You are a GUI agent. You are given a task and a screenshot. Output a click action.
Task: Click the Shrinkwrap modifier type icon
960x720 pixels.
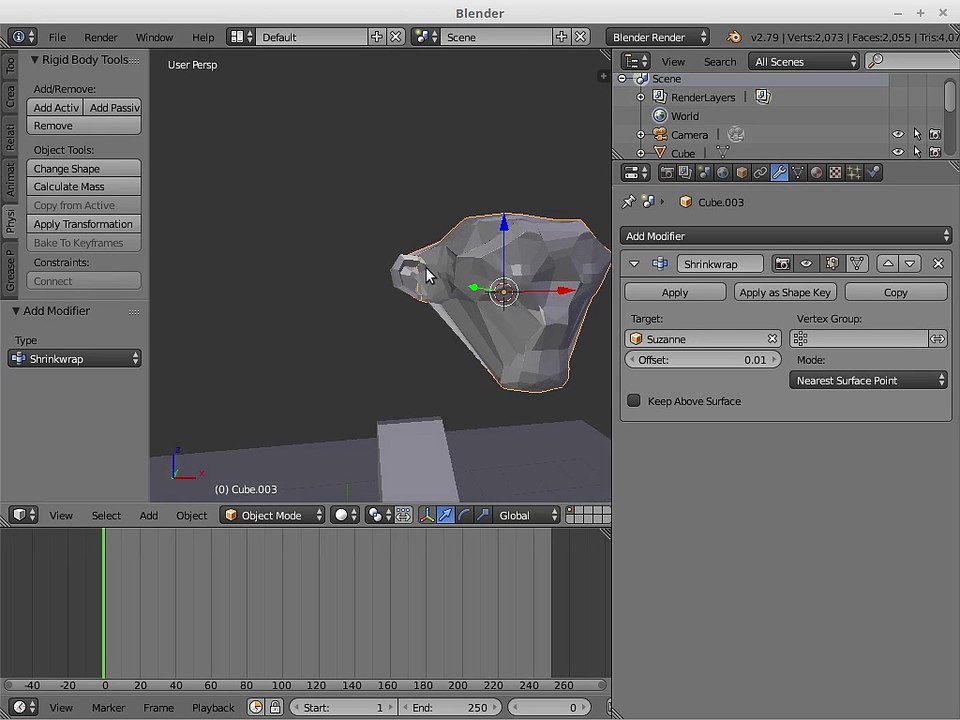(660, 264)
